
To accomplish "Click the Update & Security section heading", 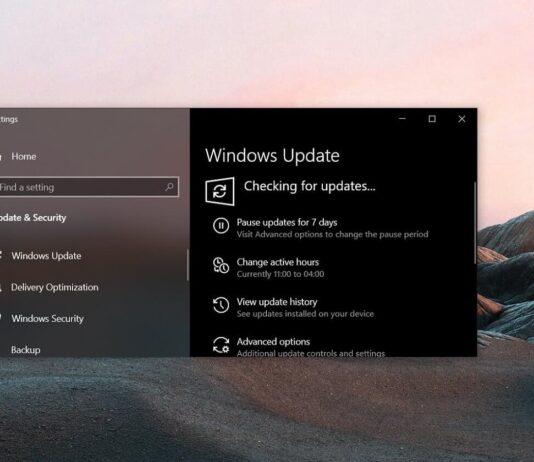I will point(33,218).
